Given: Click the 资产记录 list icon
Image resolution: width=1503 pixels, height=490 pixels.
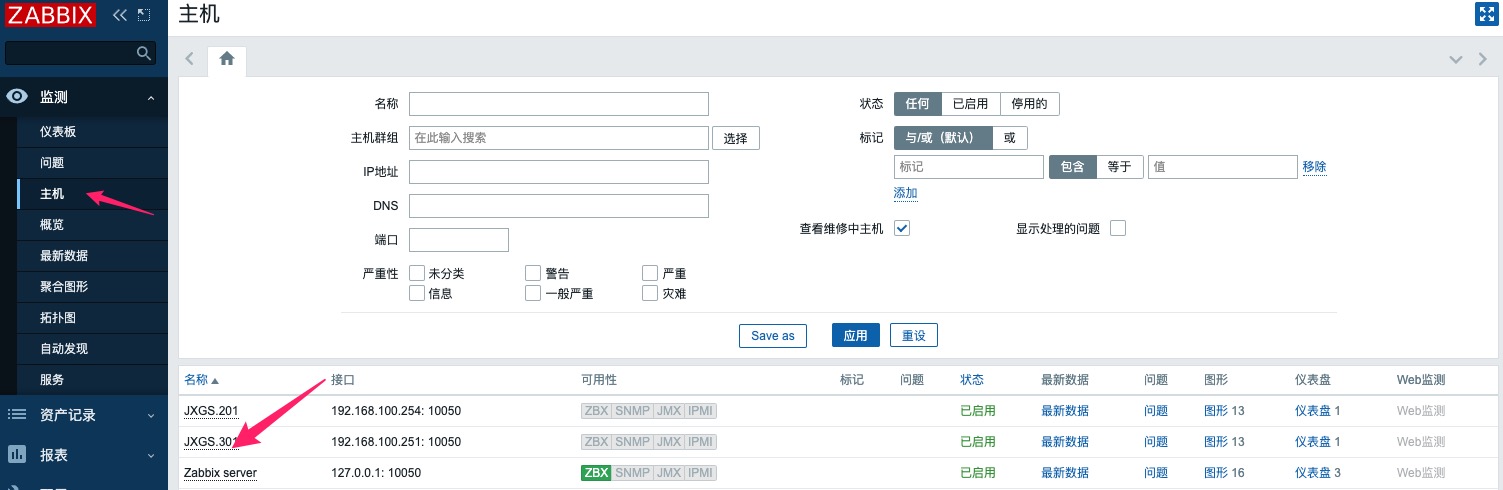Looking at the screenshot, I should [x=17, y=414].
